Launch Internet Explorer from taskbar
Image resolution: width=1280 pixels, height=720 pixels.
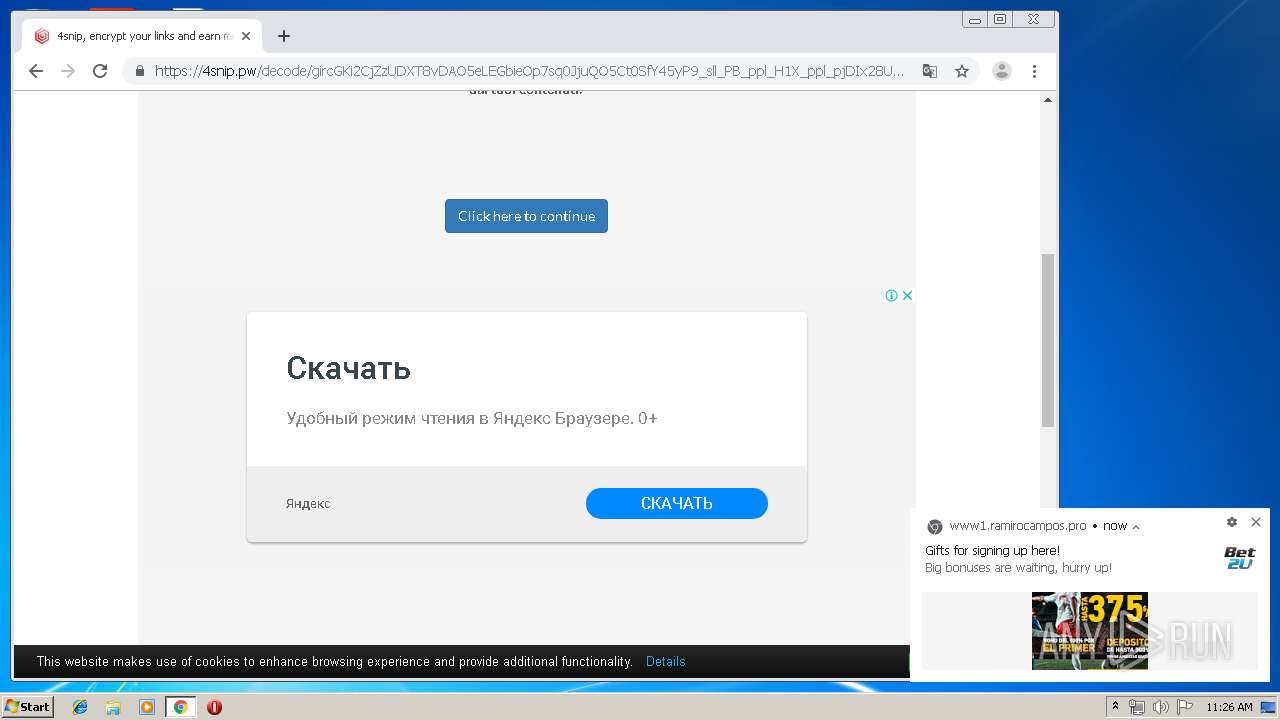80,707
